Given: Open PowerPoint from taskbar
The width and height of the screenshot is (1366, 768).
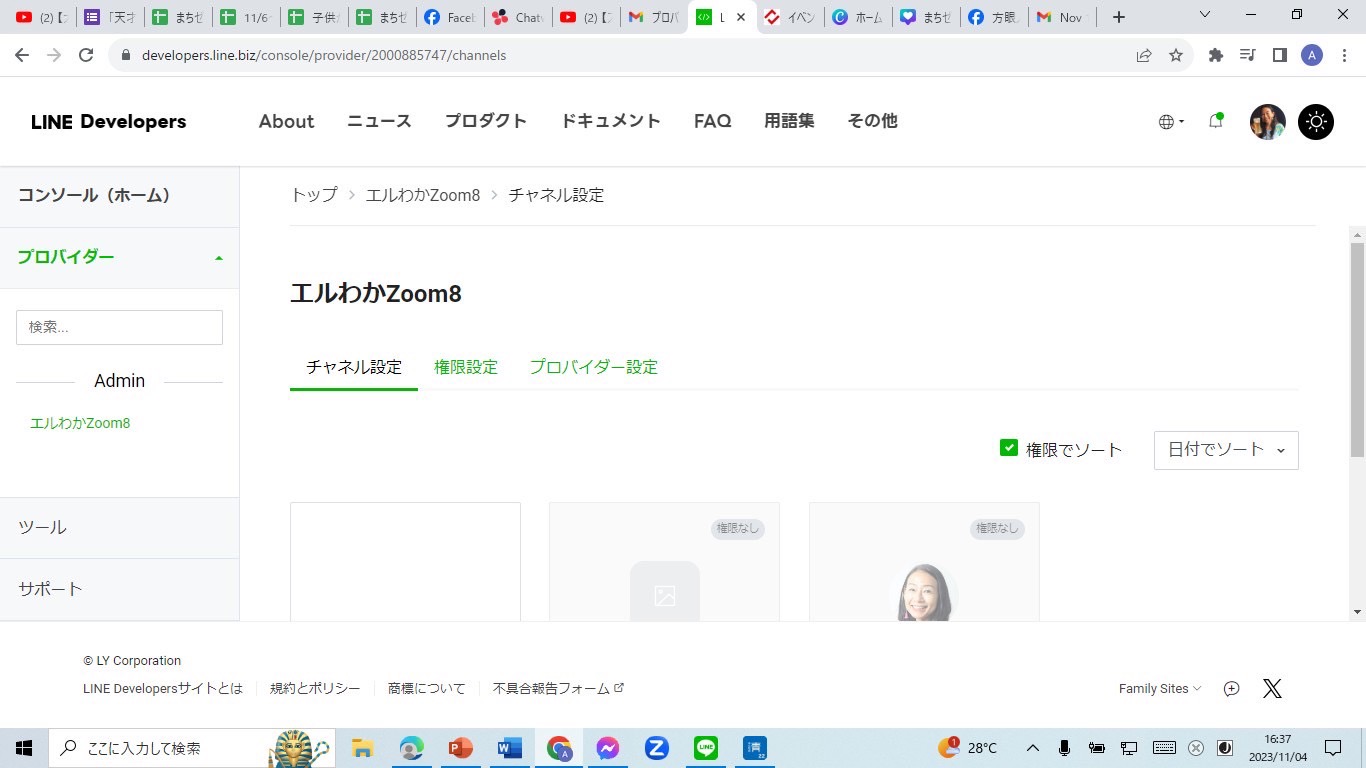Looking at the screenshot, I should tap(460, 748).
